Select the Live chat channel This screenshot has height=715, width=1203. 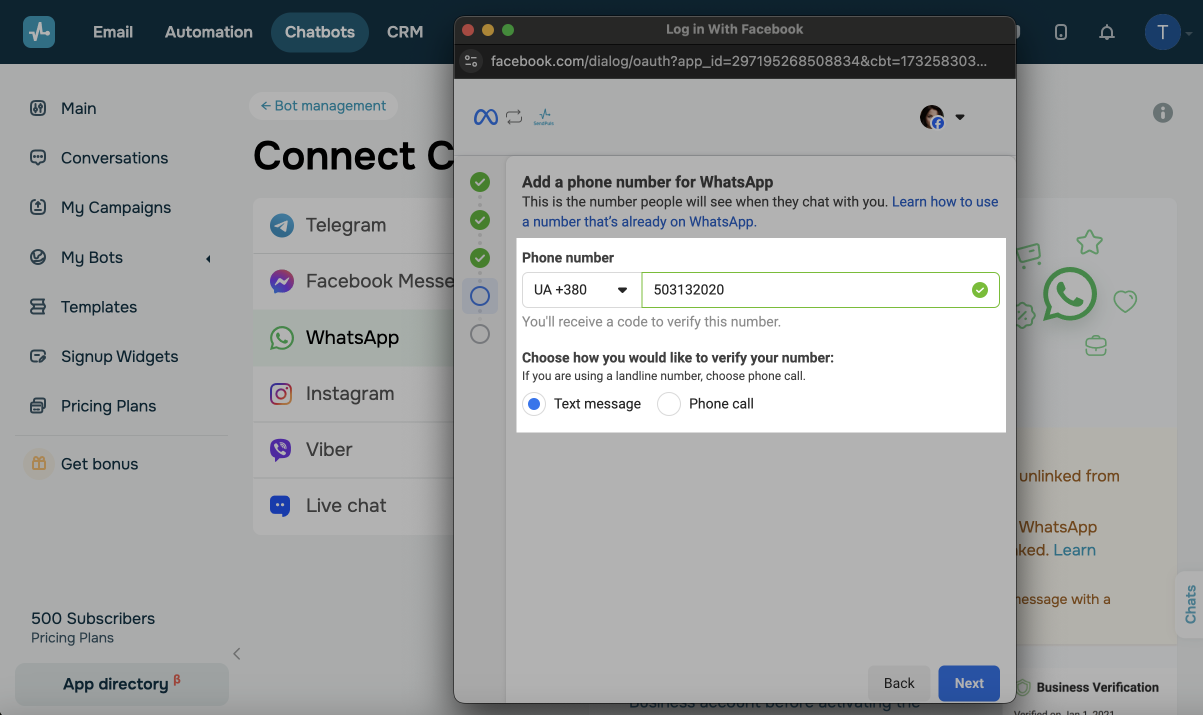(353, 505)
